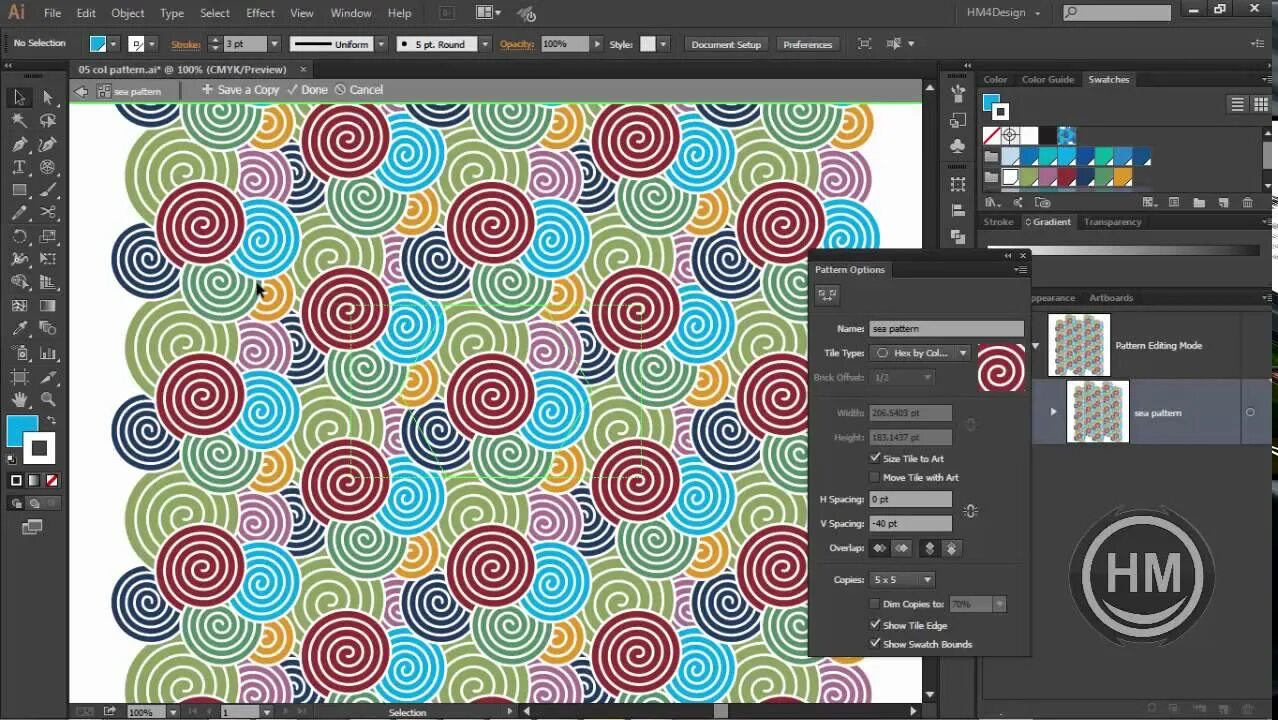
Task: Enable Move Tile with Art checkbox
Action: pos(875,477)
